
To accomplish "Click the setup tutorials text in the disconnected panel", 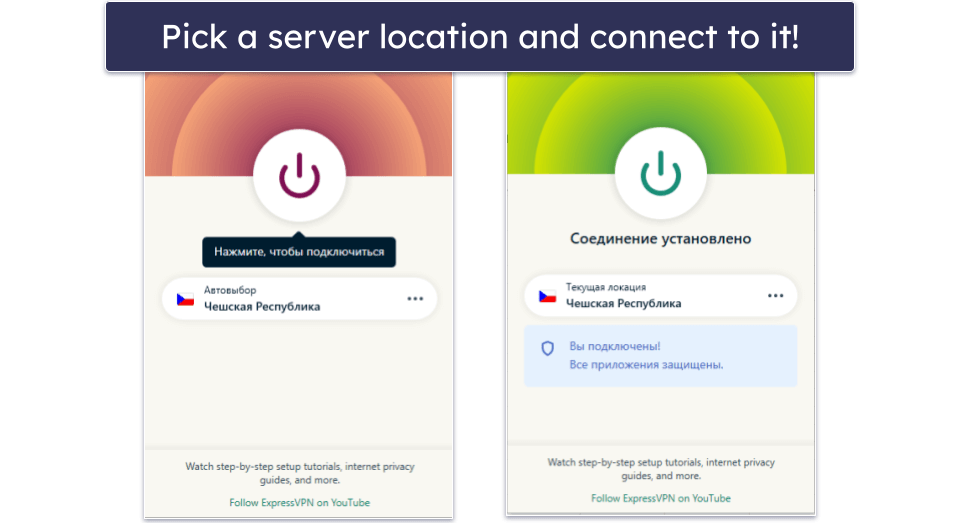I will 300,473.
